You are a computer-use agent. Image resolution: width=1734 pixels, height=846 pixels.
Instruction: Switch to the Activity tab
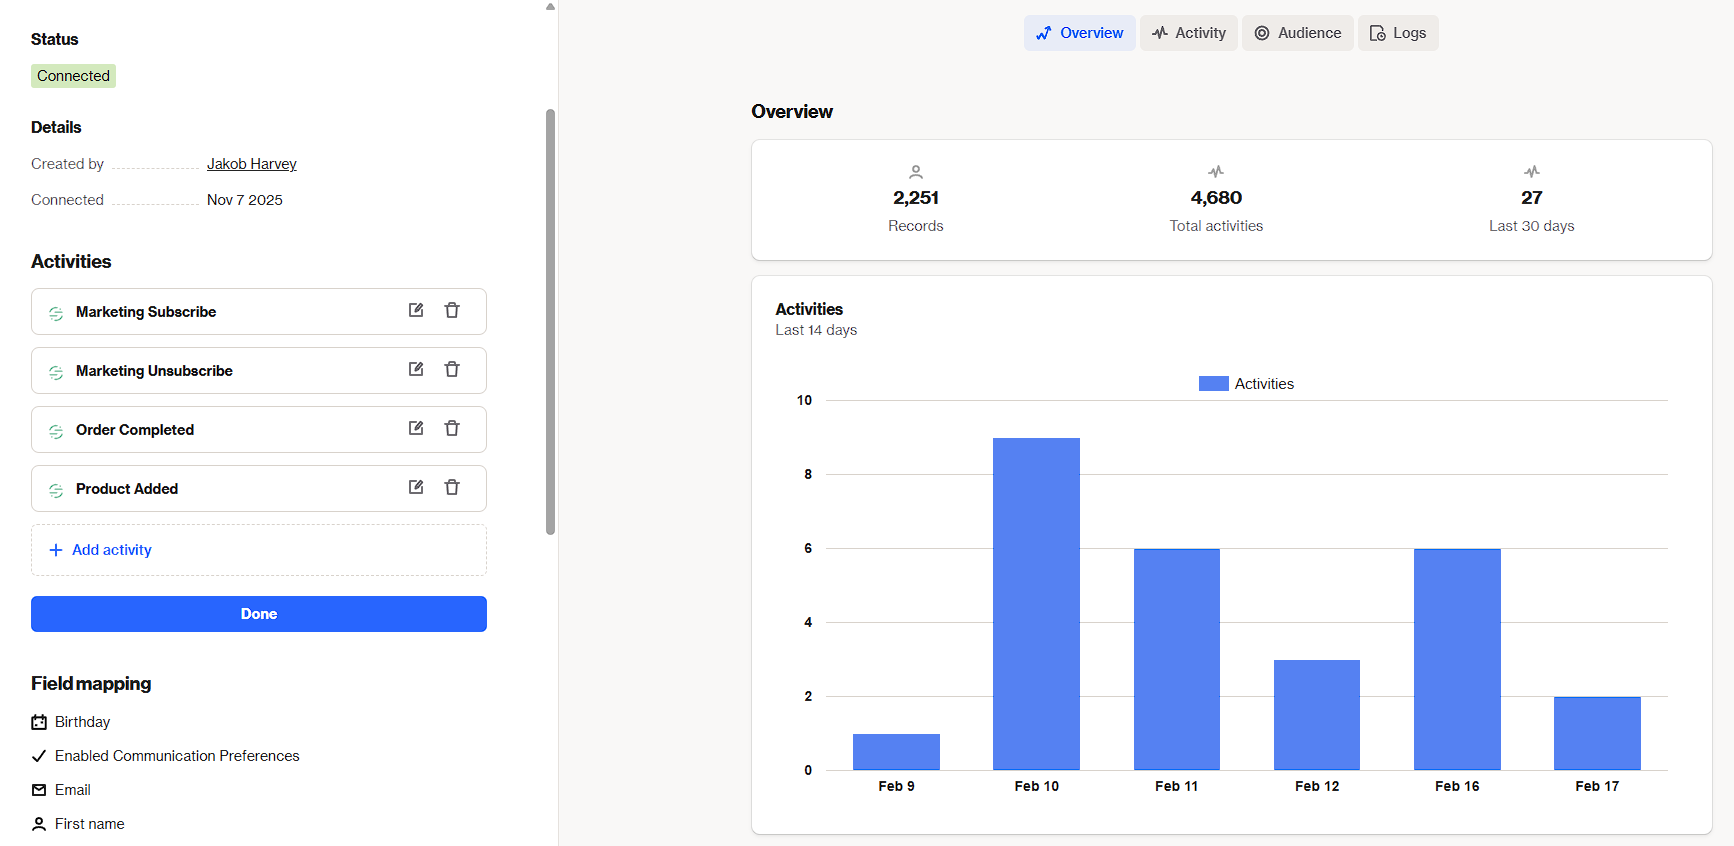point(1189,33)
